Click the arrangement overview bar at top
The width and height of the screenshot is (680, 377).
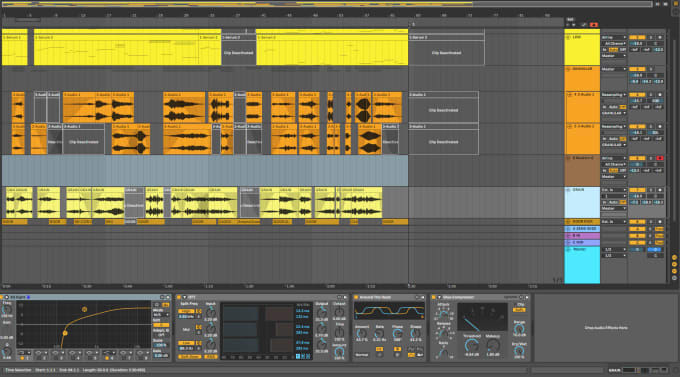tap(327, 4)
